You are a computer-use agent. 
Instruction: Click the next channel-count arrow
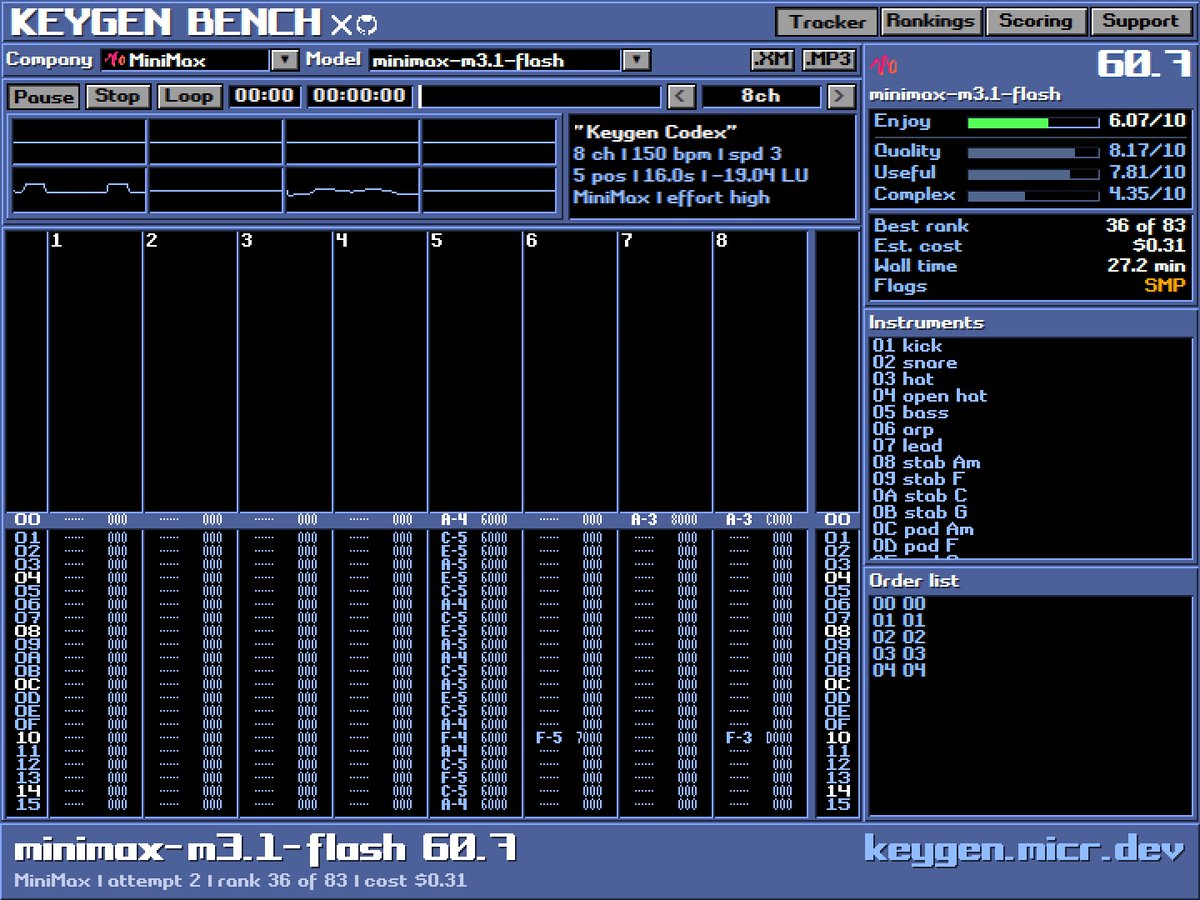pos(841,96)
